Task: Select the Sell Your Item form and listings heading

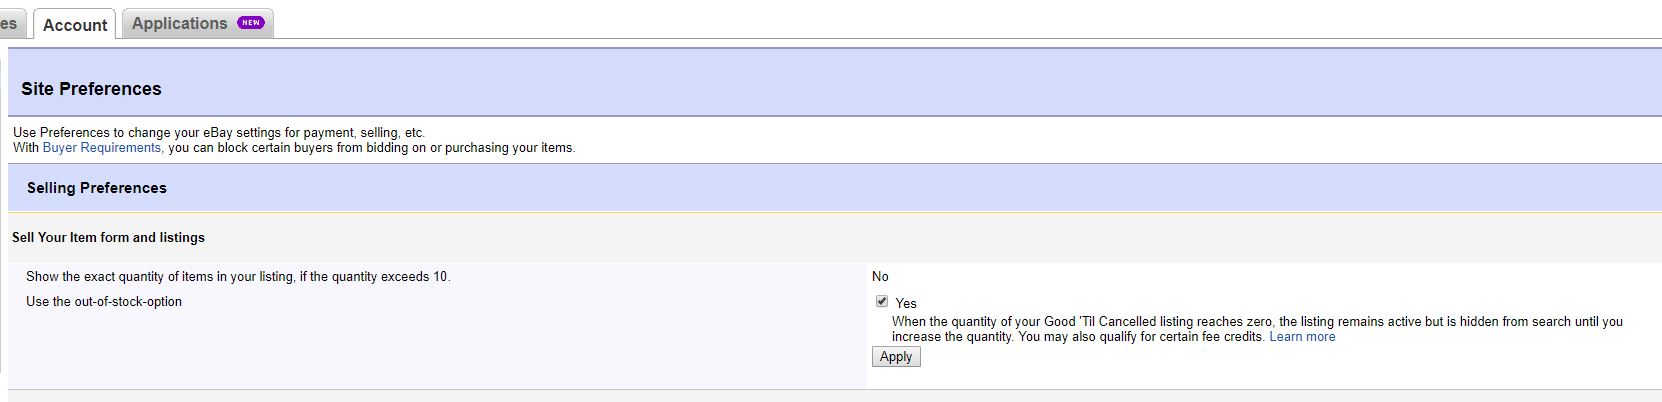Action: (108, 238)
